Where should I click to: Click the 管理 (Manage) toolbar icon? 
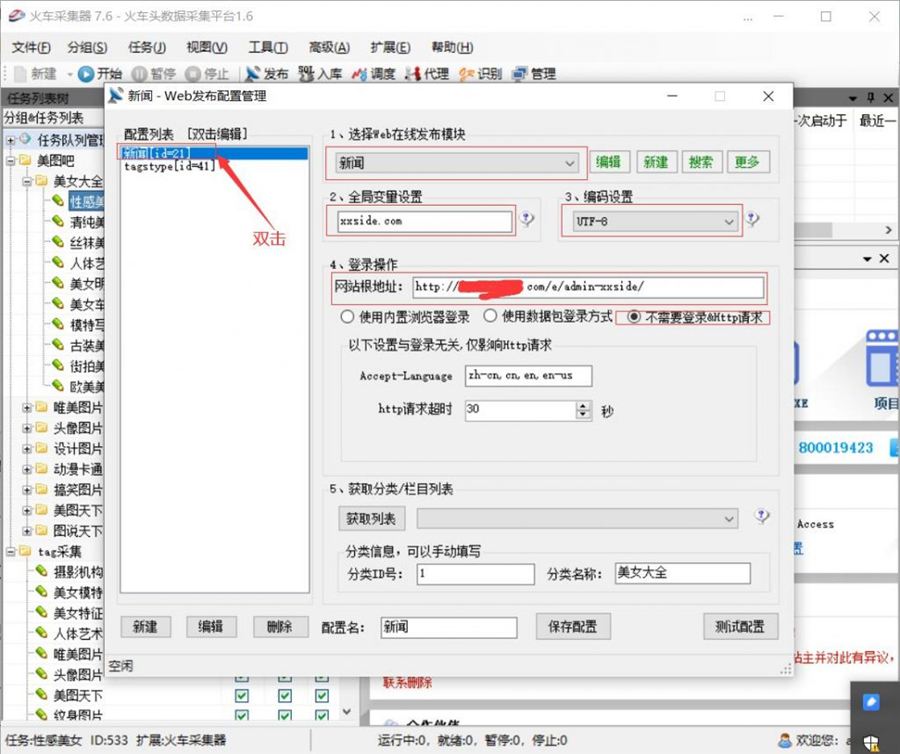(521, 74)
